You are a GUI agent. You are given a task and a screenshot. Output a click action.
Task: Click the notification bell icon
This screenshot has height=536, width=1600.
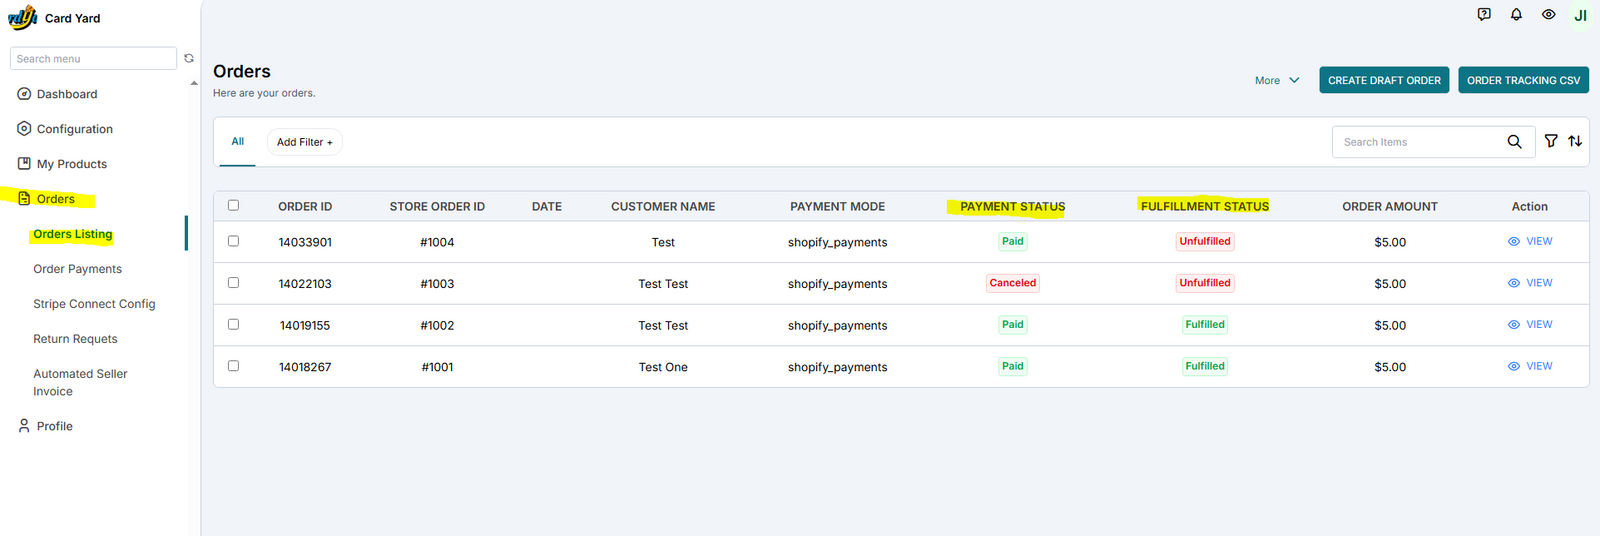coord(1516,15)
